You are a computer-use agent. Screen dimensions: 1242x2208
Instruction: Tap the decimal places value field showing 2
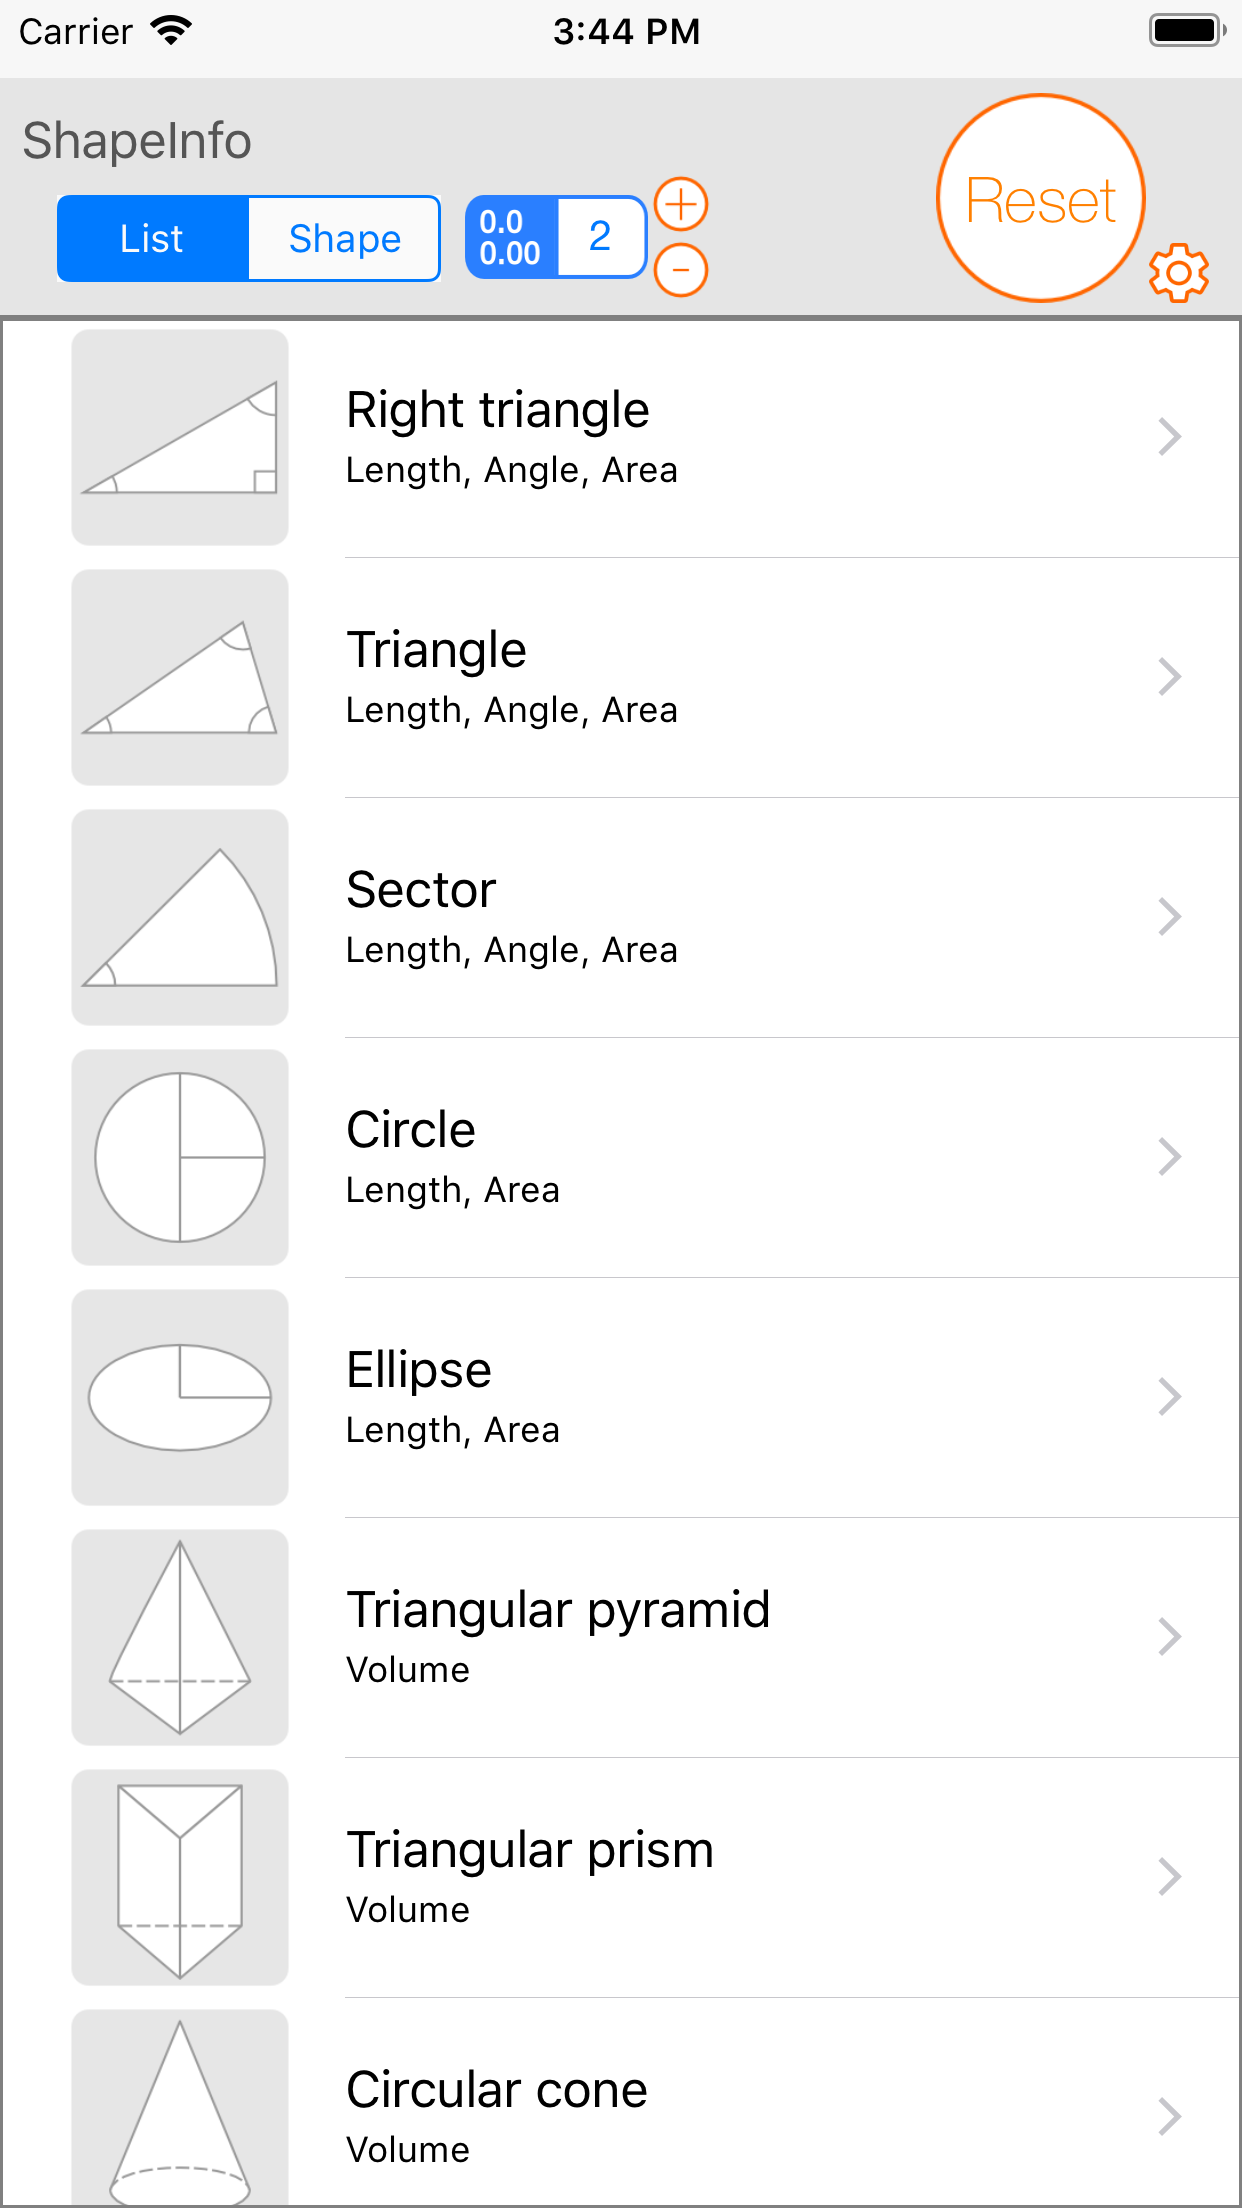coord(600,238)
